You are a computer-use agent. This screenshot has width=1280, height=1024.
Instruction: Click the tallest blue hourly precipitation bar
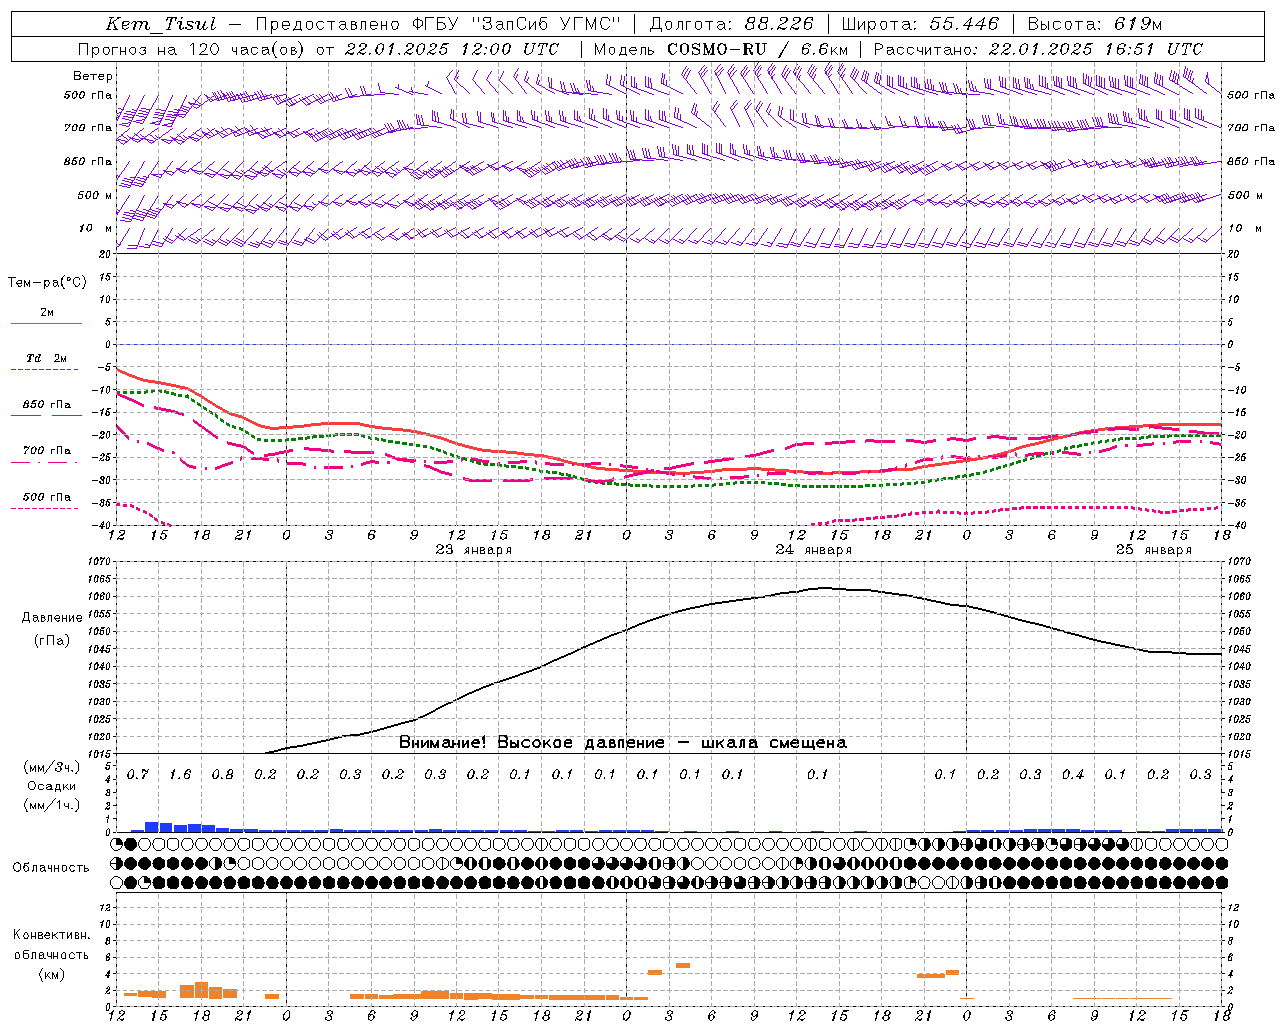[152, 826]
